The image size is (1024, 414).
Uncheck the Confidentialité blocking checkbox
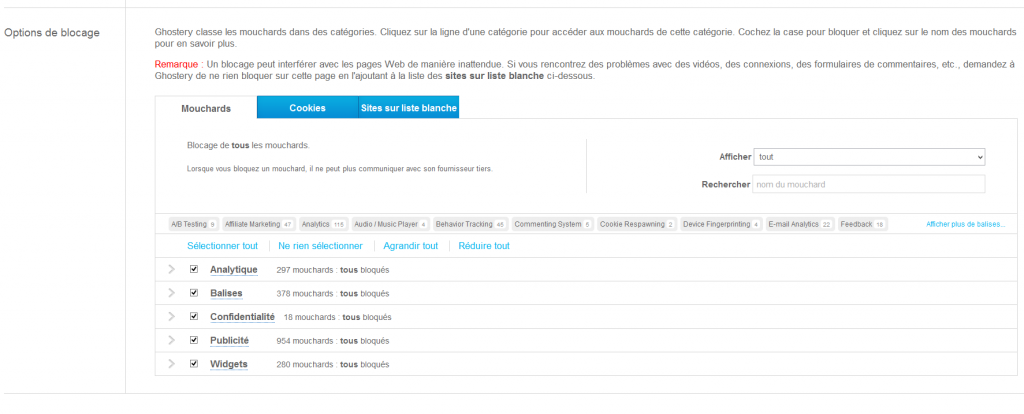194,316
